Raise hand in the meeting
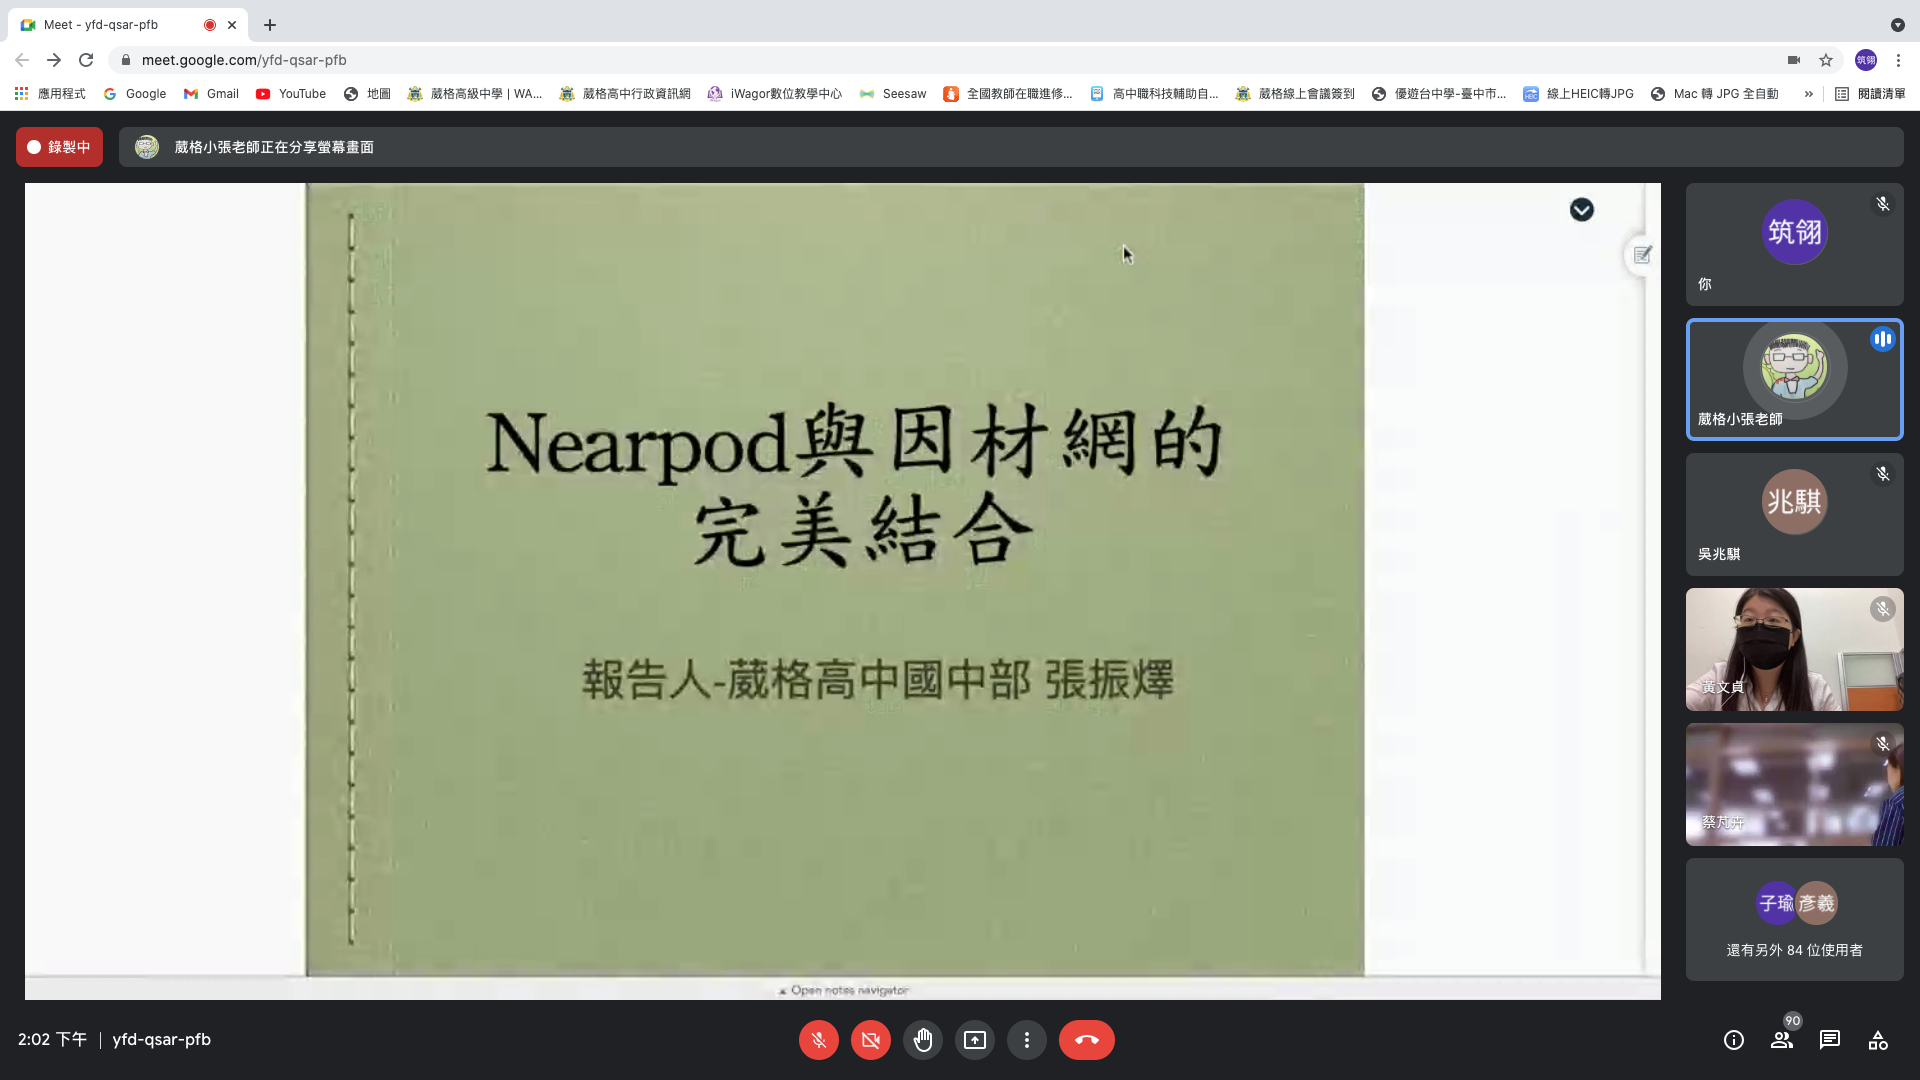The image size is (1920, 1080). pos(922,1040)
